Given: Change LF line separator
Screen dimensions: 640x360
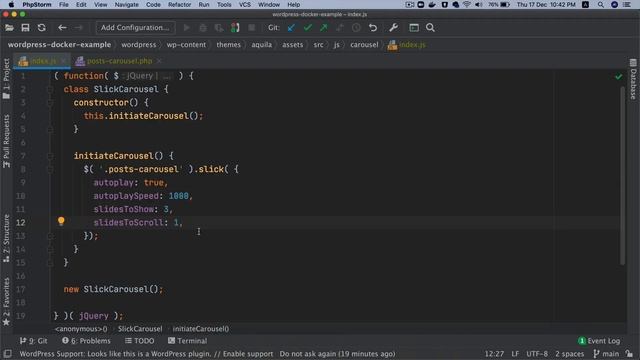Looking at the screenshot, I should click(x=515, y=354).
